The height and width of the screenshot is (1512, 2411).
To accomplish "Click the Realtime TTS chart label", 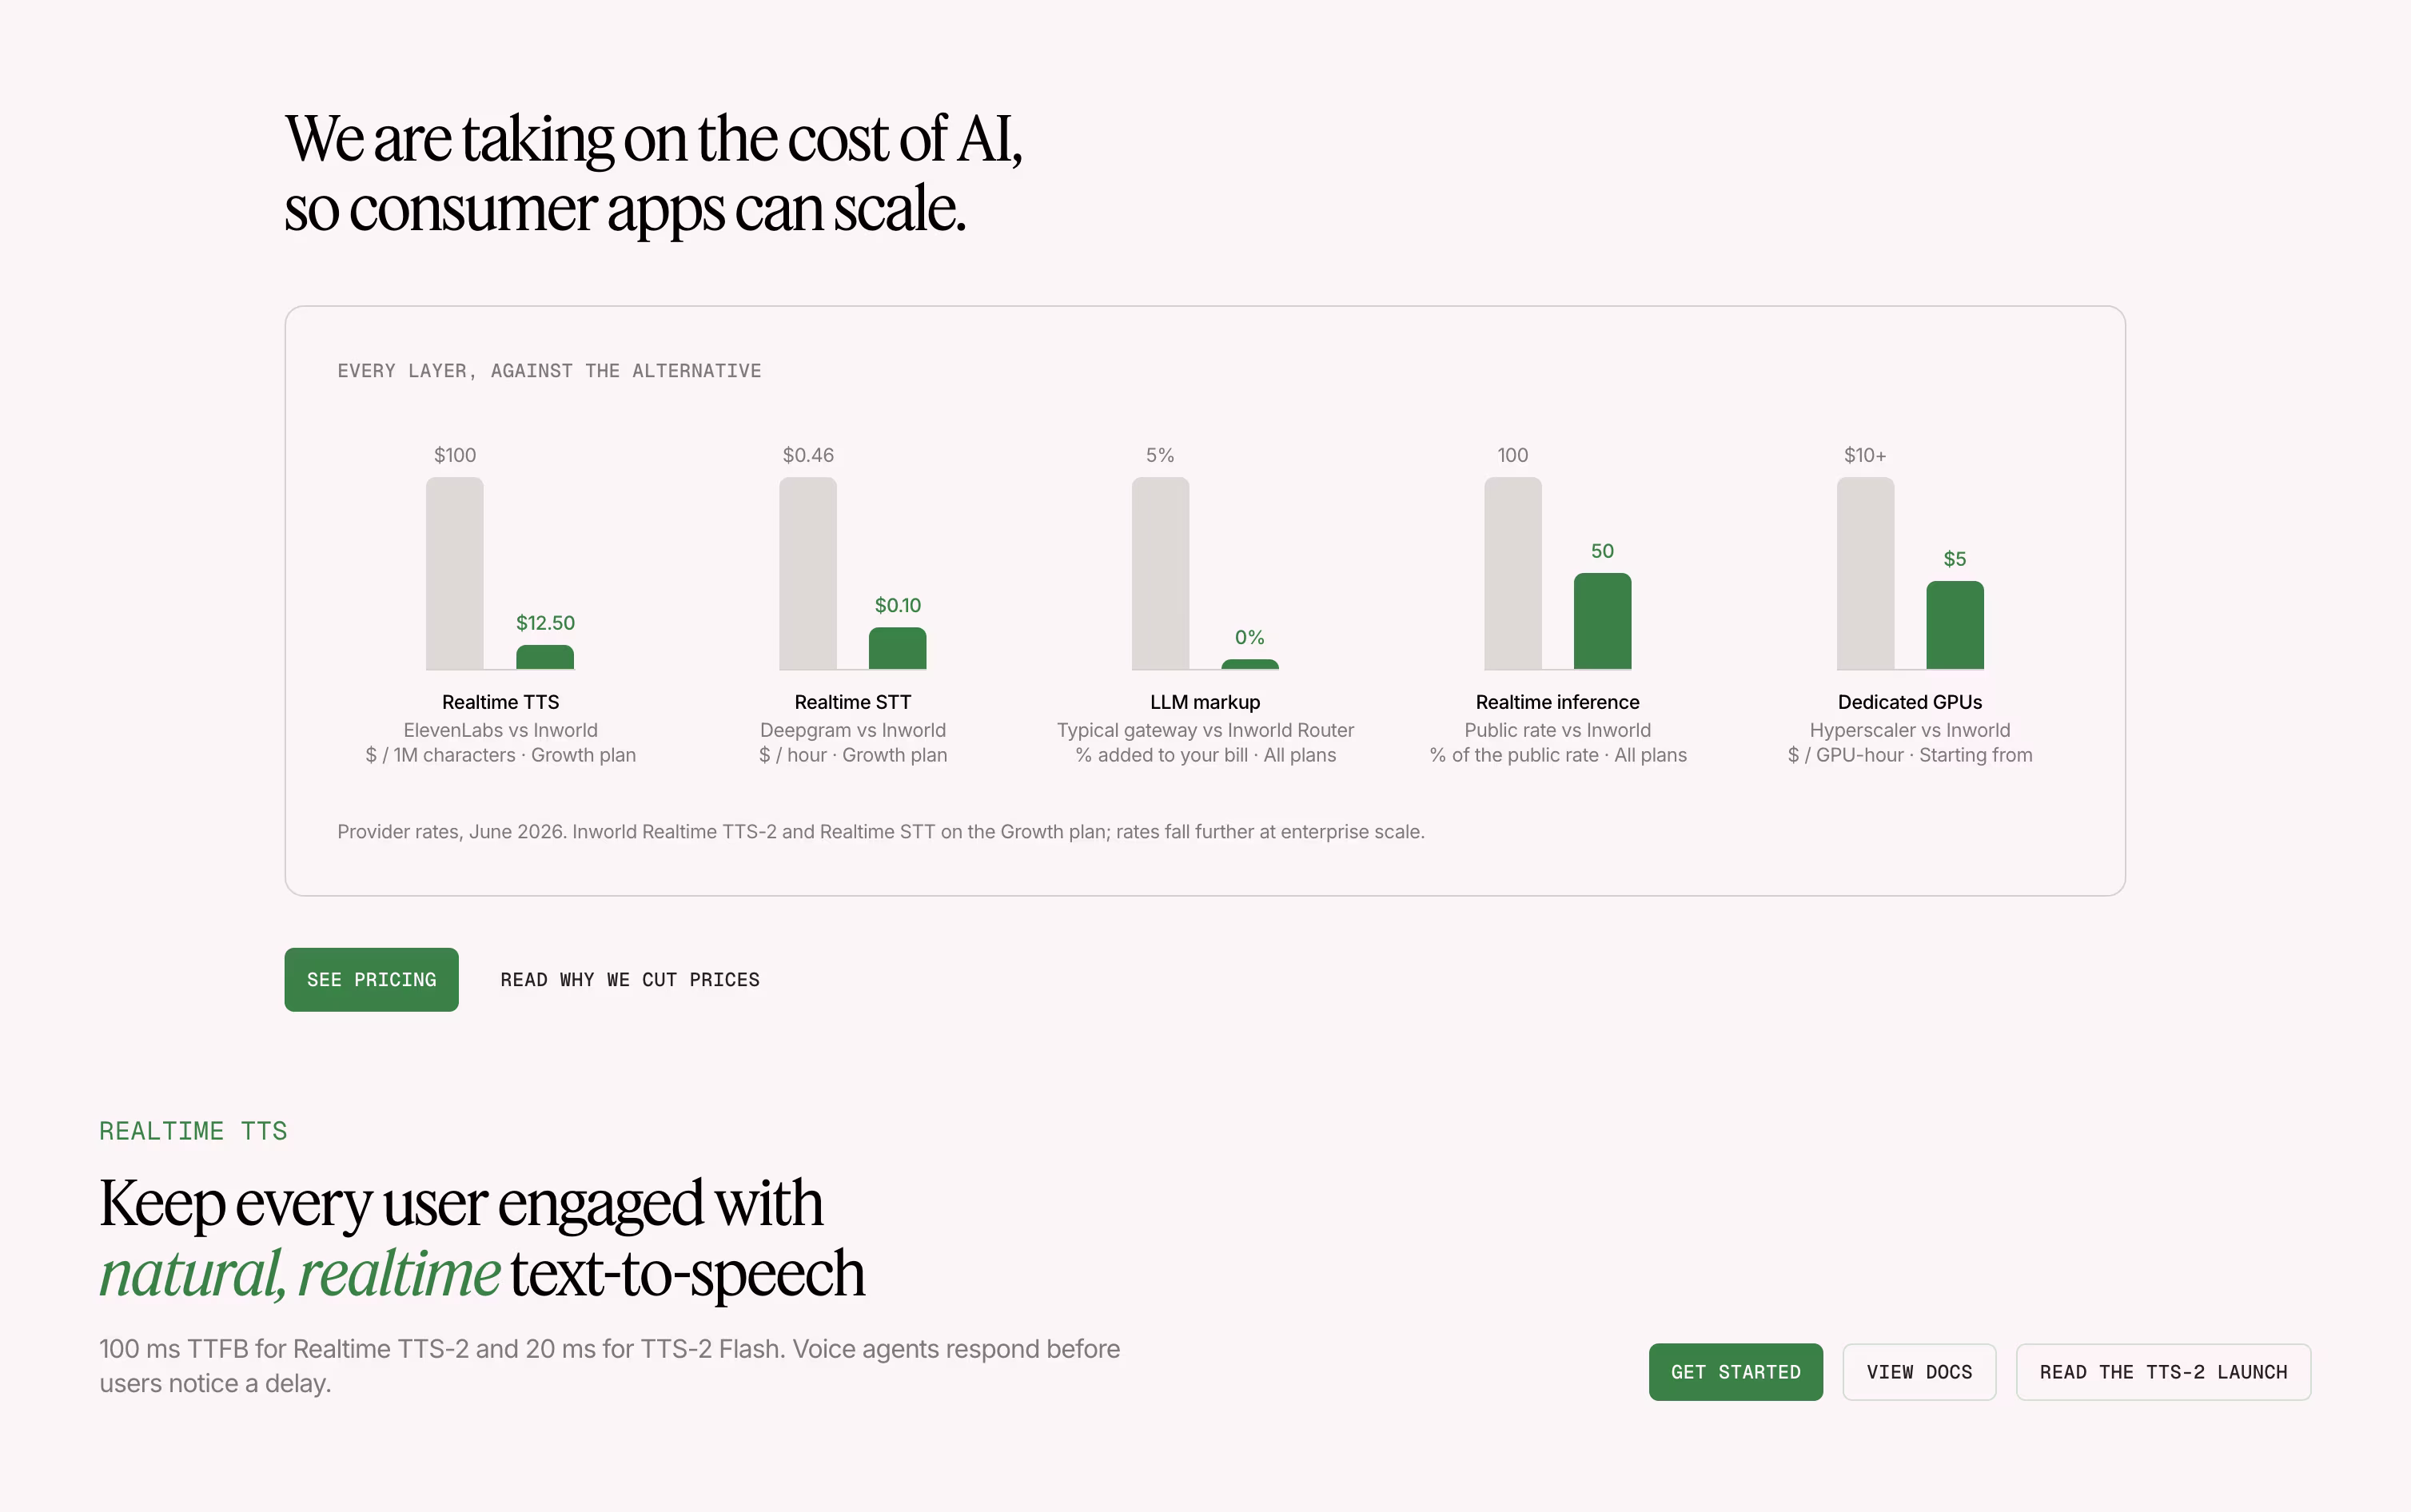I will (501, 702).
